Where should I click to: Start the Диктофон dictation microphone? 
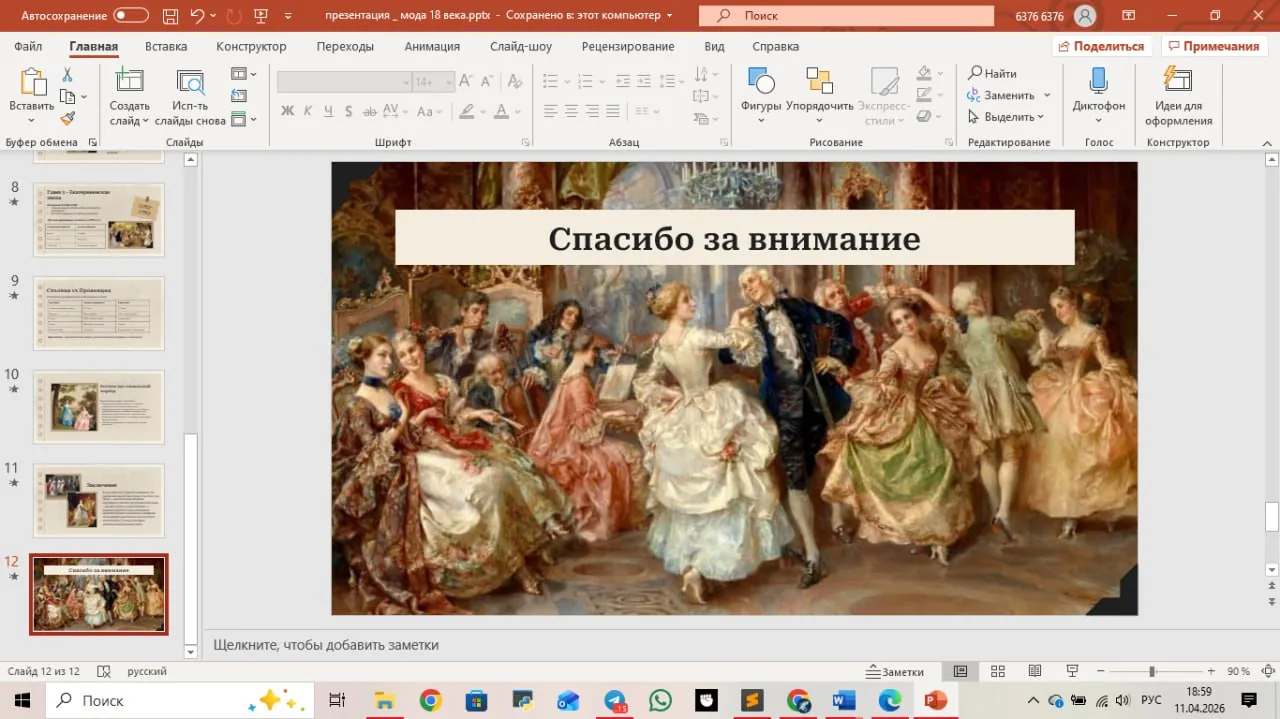click(1098, 83)
